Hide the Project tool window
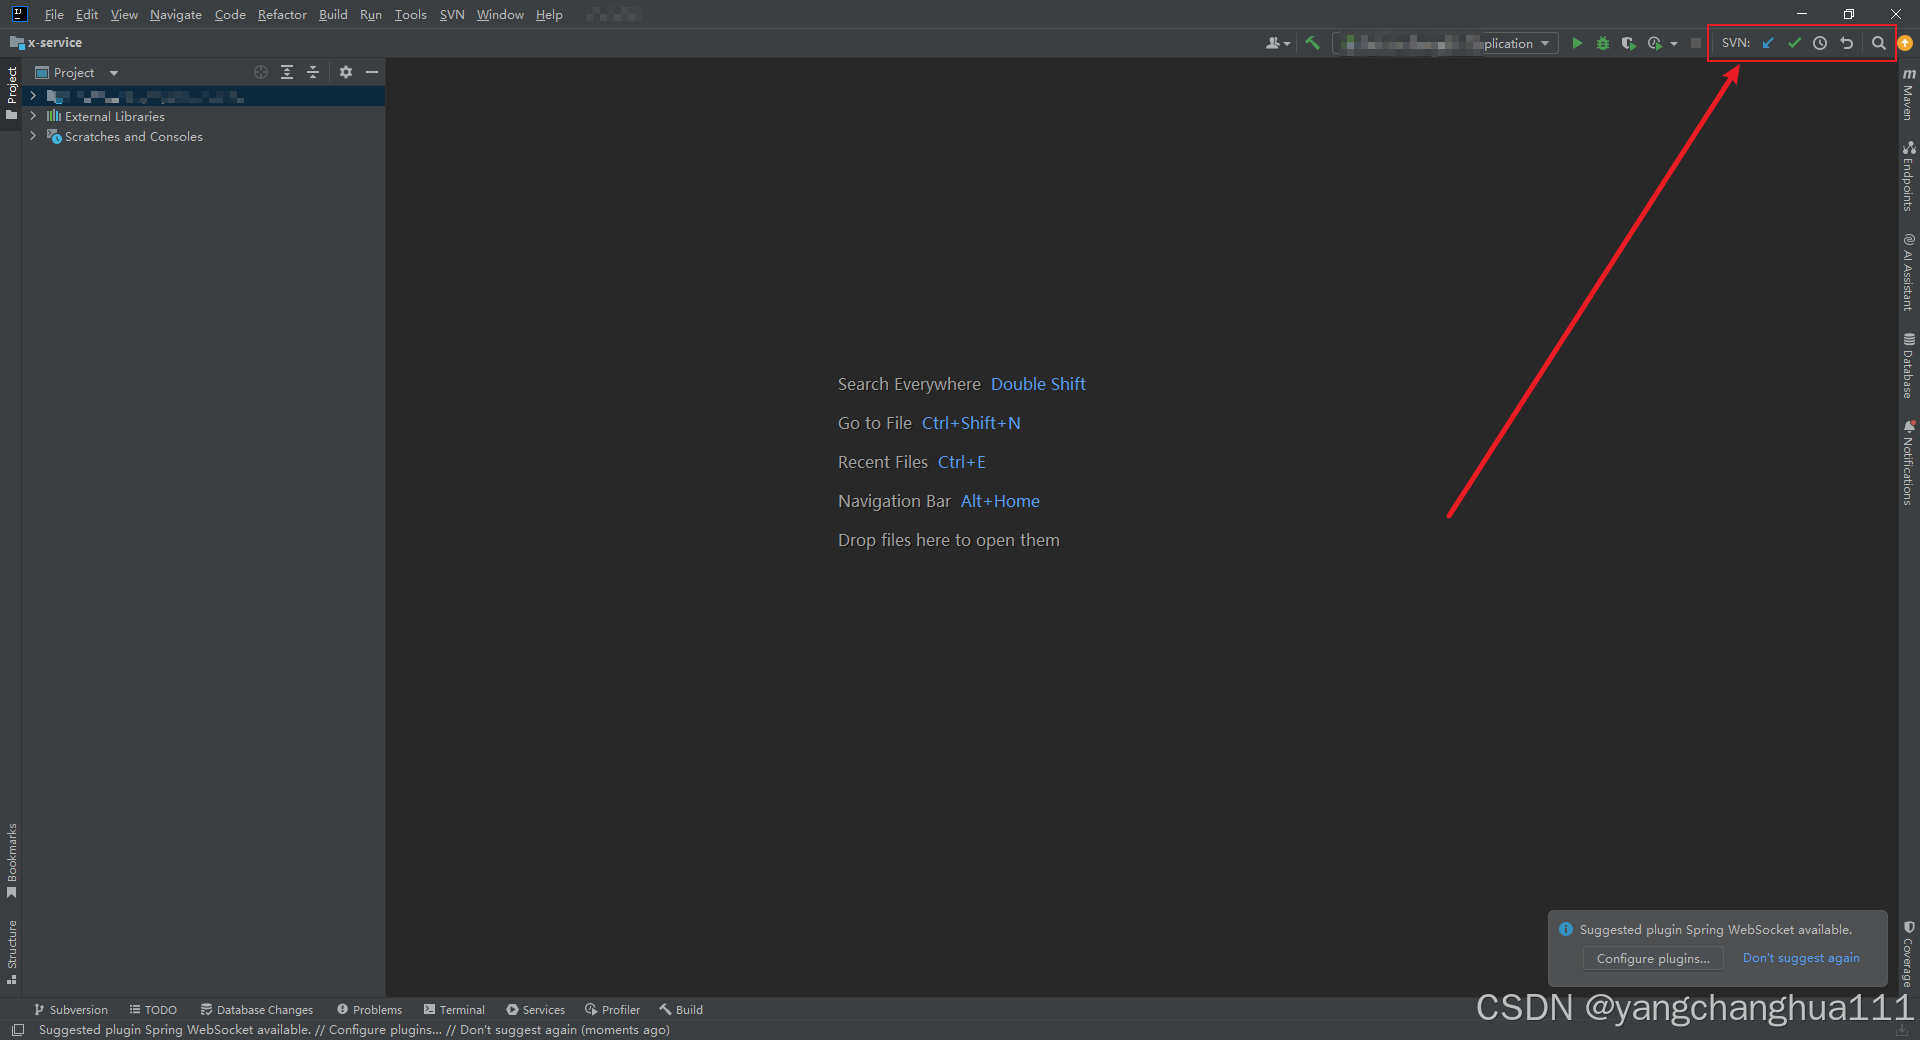This screenshot has height=1040, width=1920. 372,72
